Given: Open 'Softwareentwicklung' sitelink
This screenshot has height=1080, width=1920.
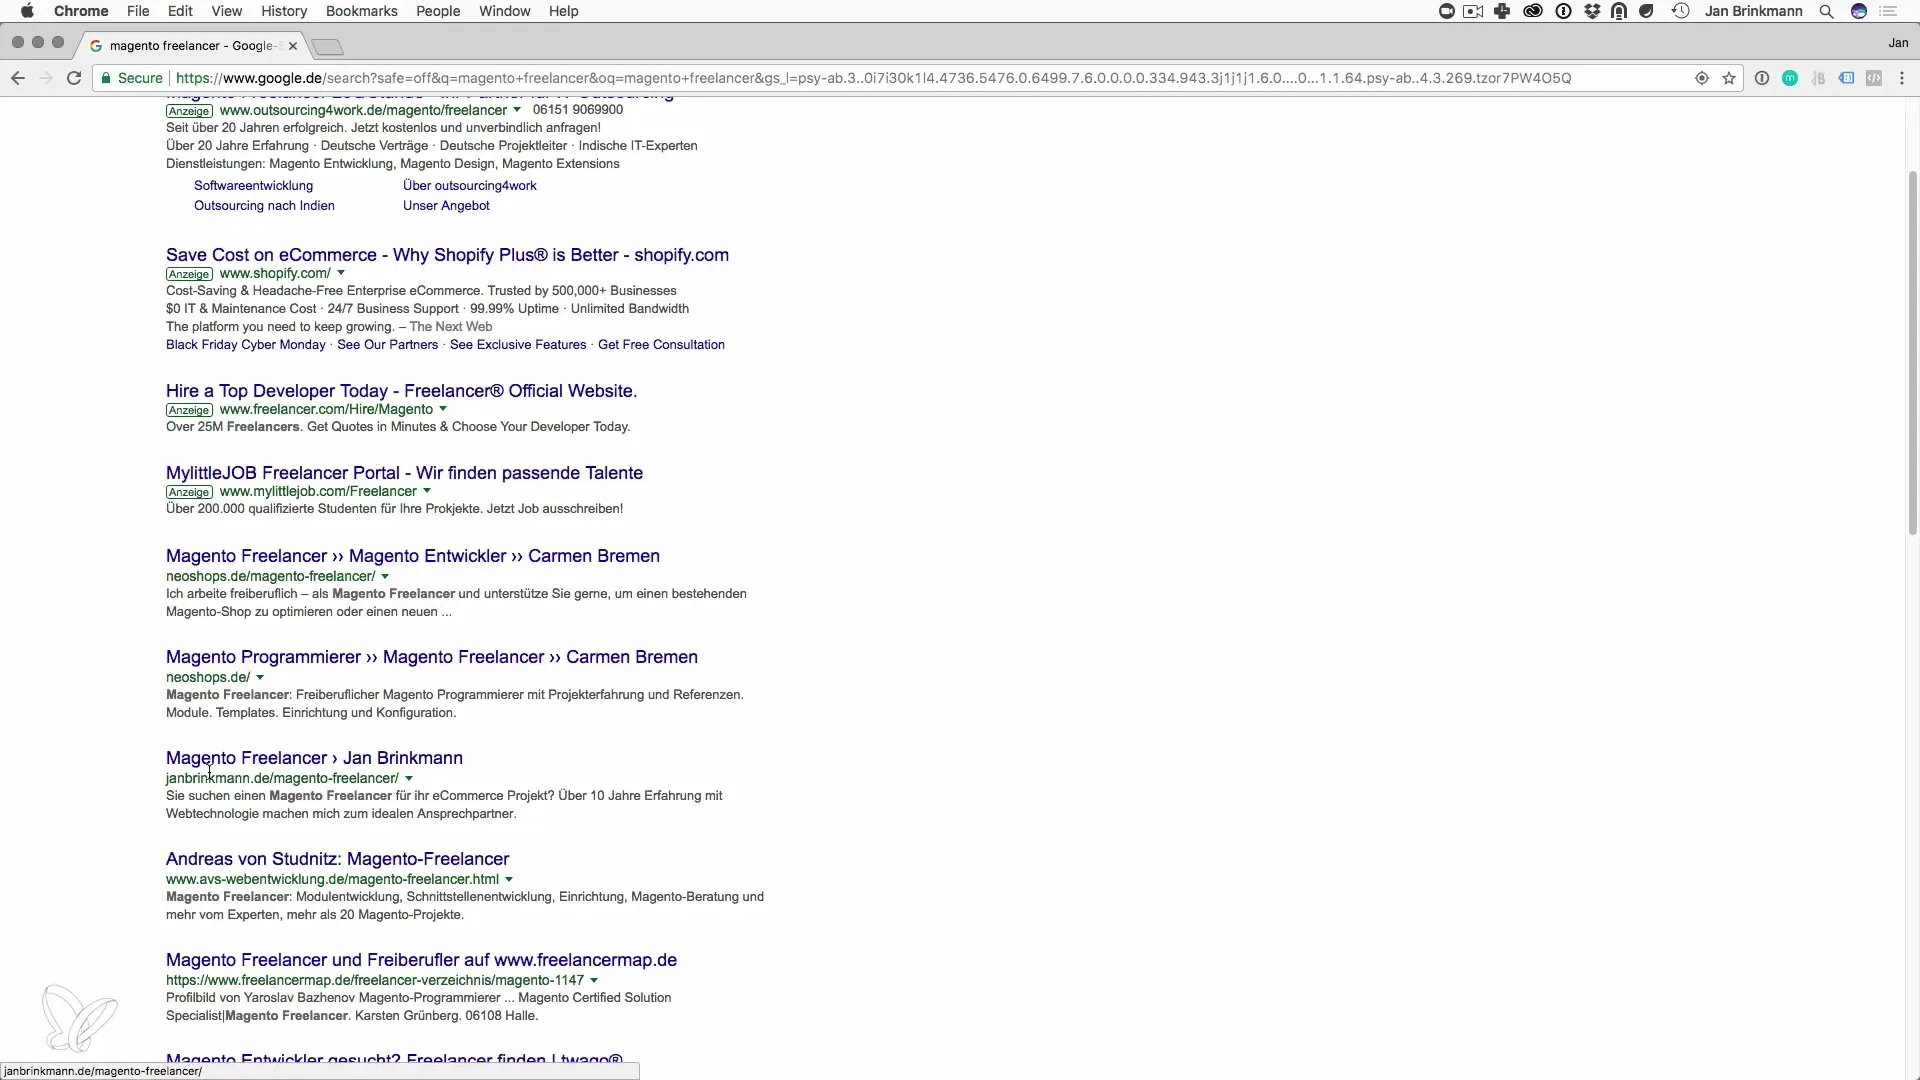Looking at the screenshot, I should [253, 186].
